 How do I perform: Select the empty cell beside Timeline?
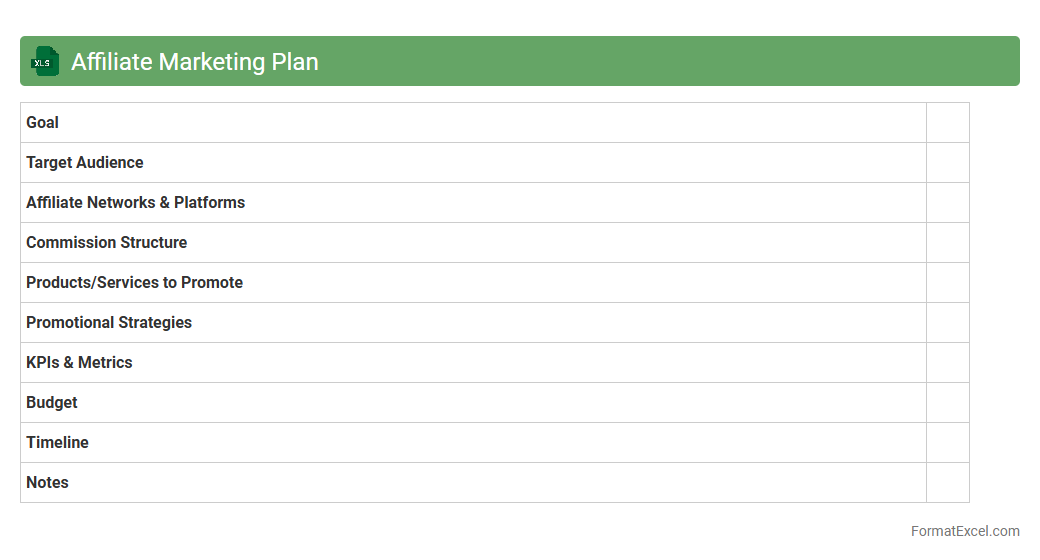click(x=947, y=442)
